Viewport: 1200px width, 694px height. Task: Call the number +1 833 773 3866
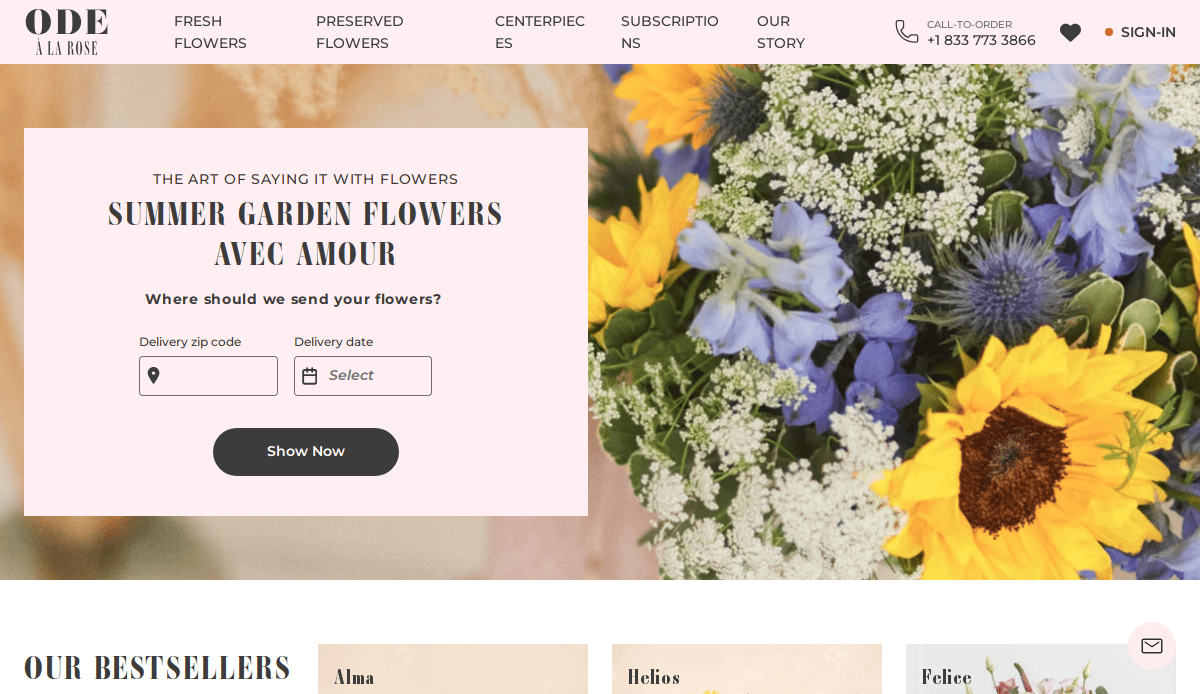click(x=981, y=40)
